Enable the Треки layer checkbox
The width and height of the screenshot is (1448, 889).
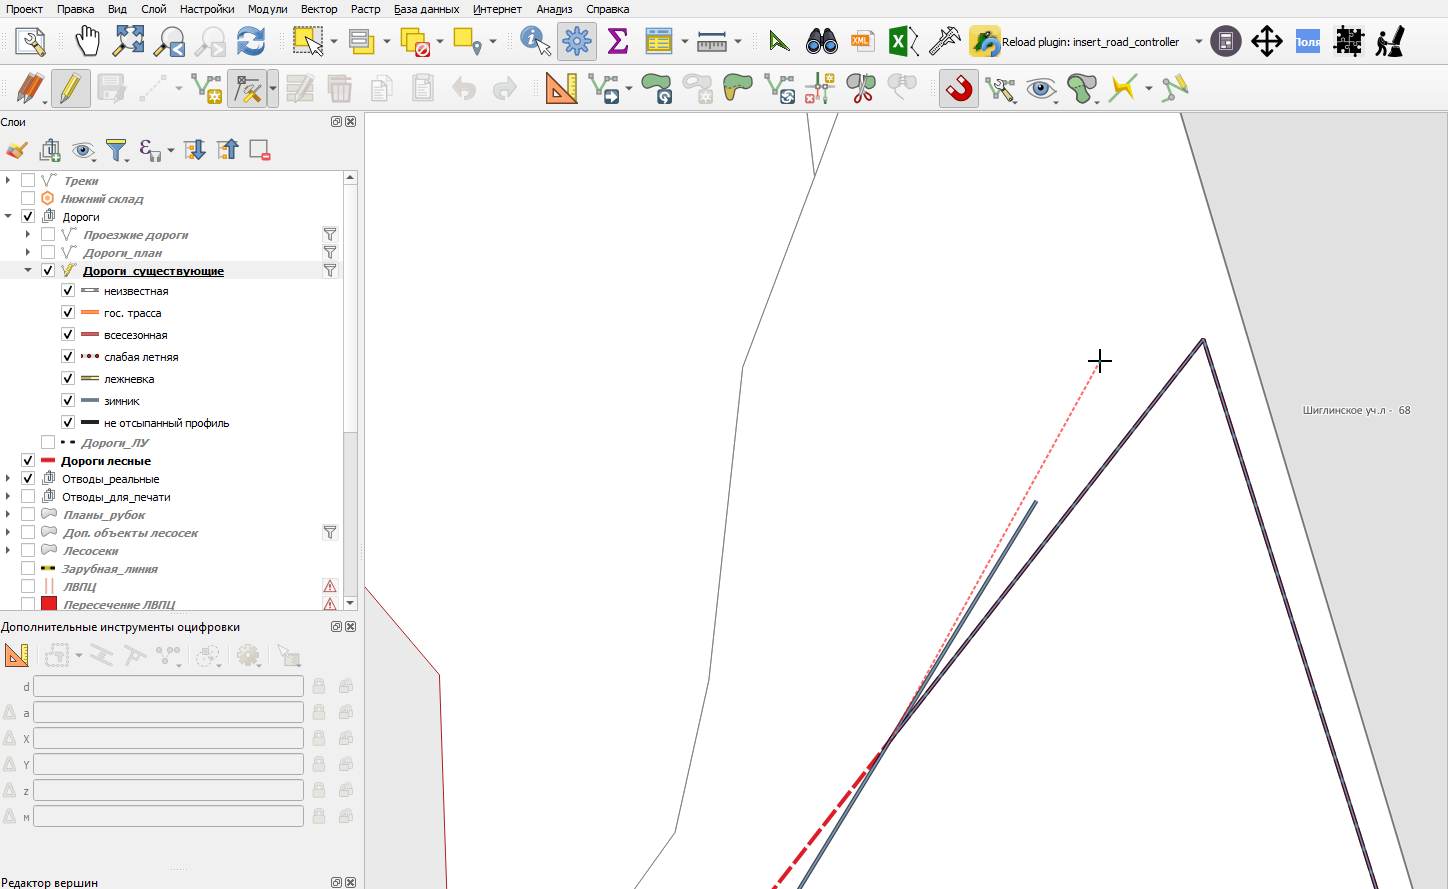coord(28,181)
